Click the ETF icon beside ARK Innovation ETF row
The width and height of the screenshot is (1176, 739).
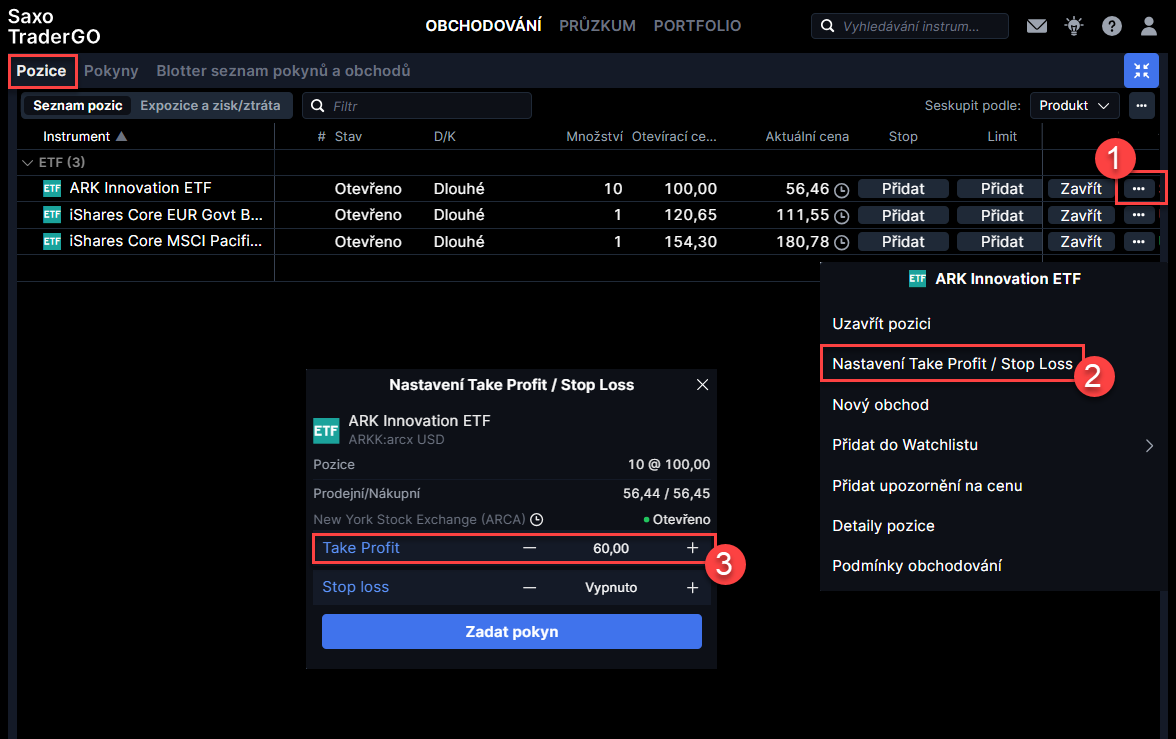(52, 188)
